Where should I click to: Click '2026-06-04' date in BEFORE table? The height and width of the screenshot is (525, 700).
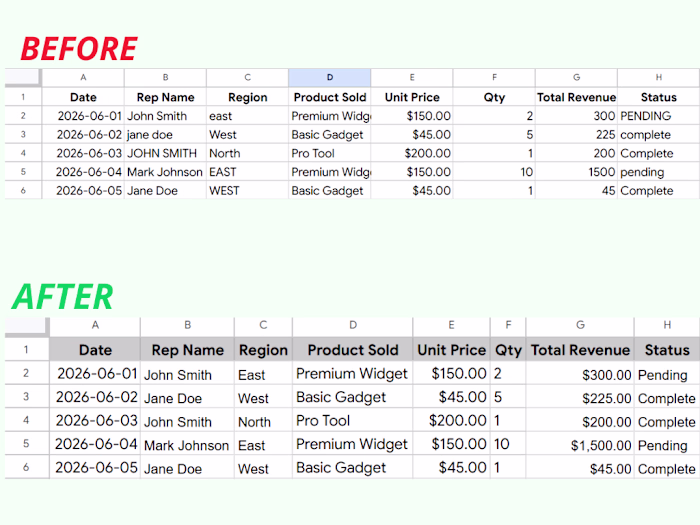[83, 172]
